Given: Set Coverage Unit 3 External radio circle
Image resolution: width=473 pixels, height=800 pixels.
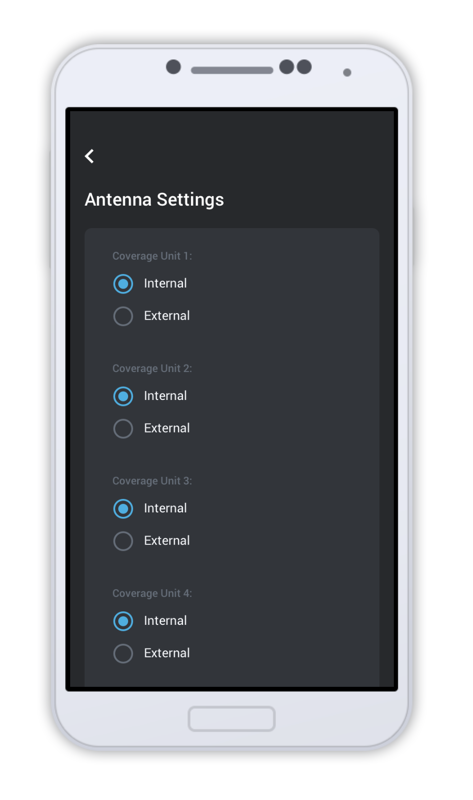Looking at the screenshot, I should pos(123,541).
